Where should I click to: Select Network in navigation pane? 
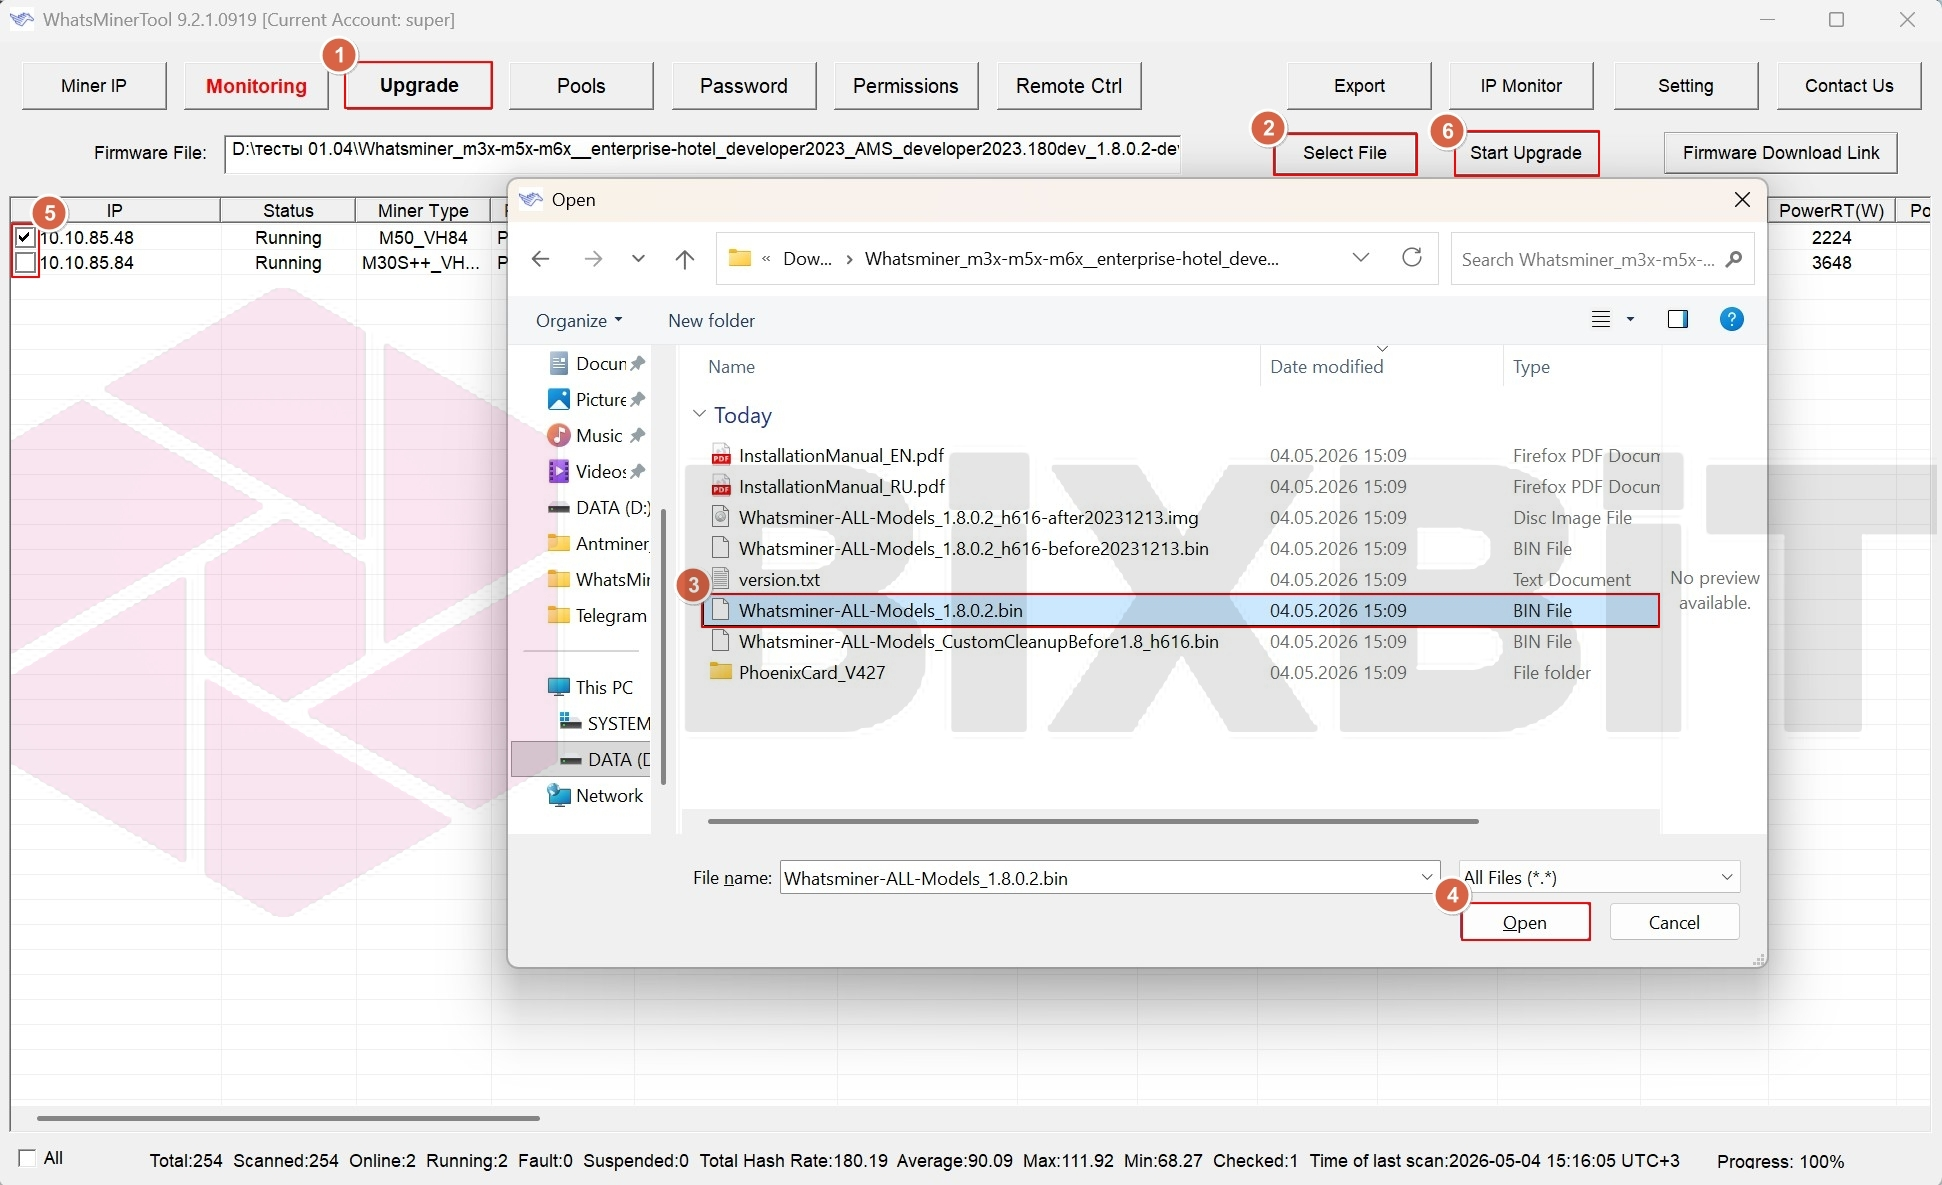[x=596, y=795]
